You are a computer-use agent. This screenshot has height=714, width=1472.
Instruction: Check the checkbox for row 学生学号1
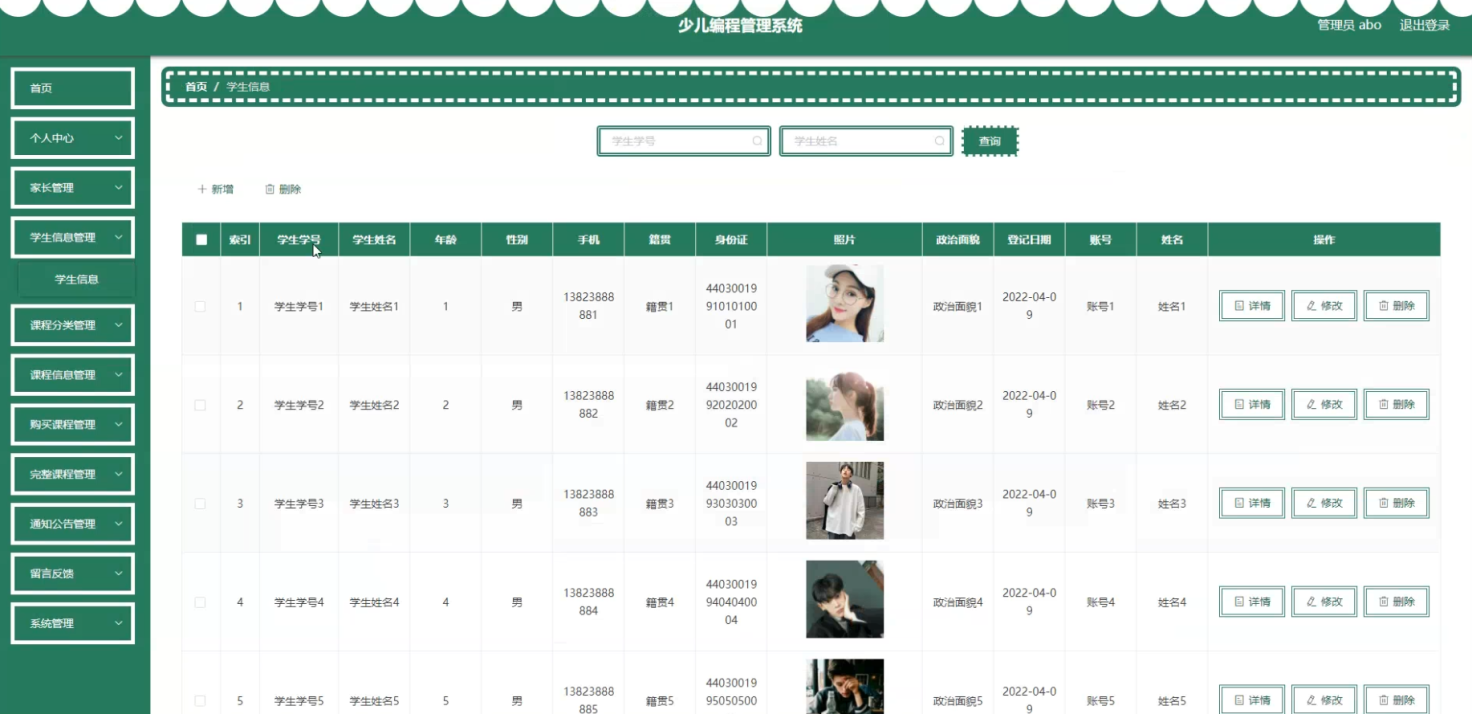tap(200, 306)
